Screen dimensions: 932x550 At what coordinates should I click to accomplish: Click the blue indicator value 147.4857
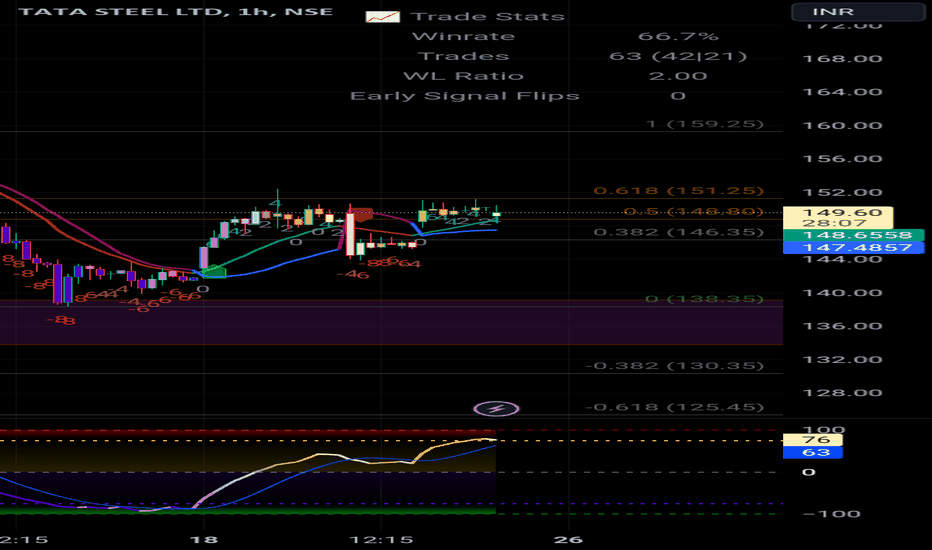[x=854, y=247]
